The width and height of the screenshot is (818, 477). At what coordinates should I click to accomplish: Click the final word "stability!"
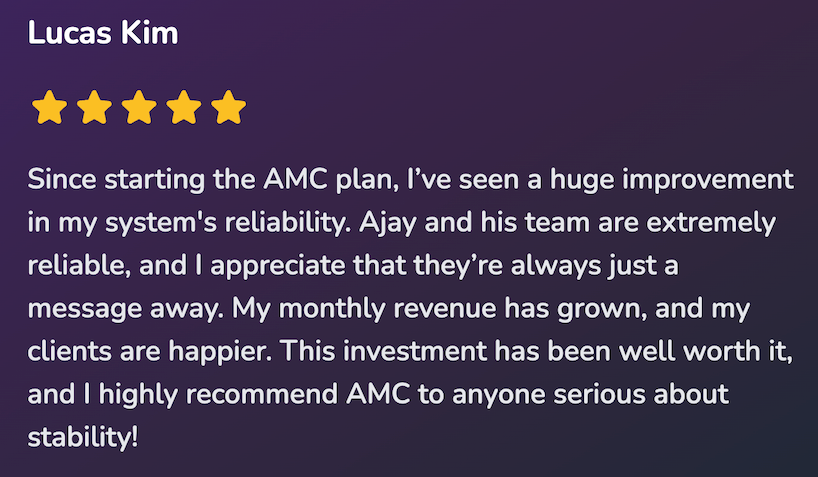[x=83, y=437]
